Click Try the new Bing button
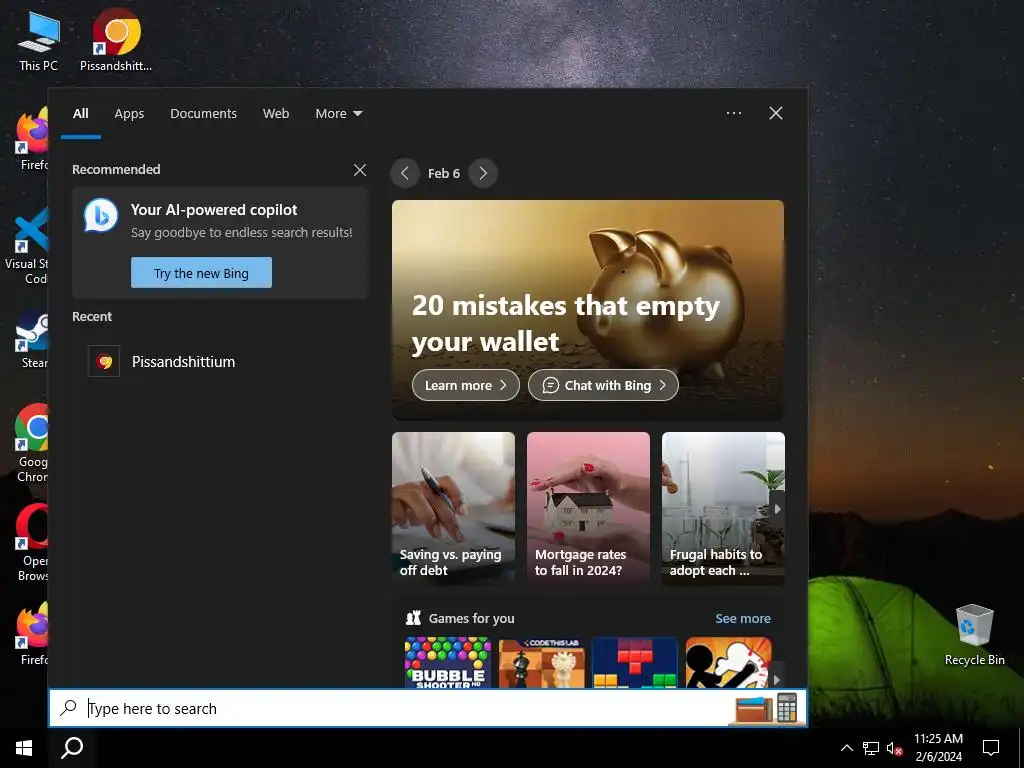 pos(201,272)
